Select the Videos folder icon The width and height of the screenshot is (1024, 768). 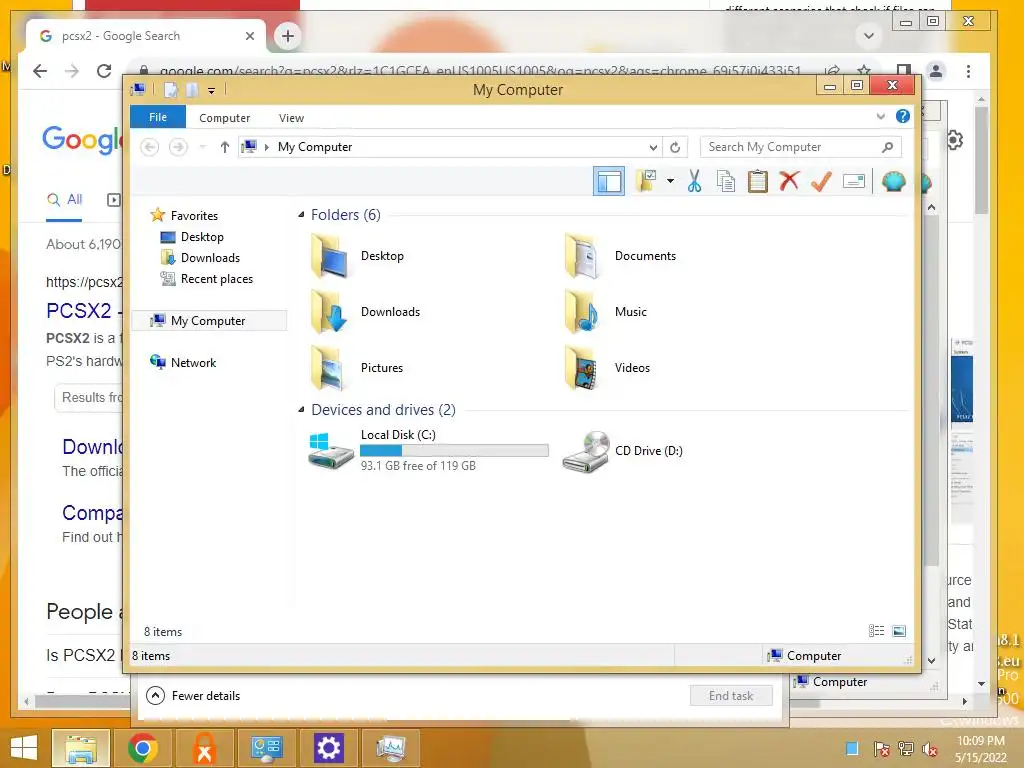tap(583, 368)
